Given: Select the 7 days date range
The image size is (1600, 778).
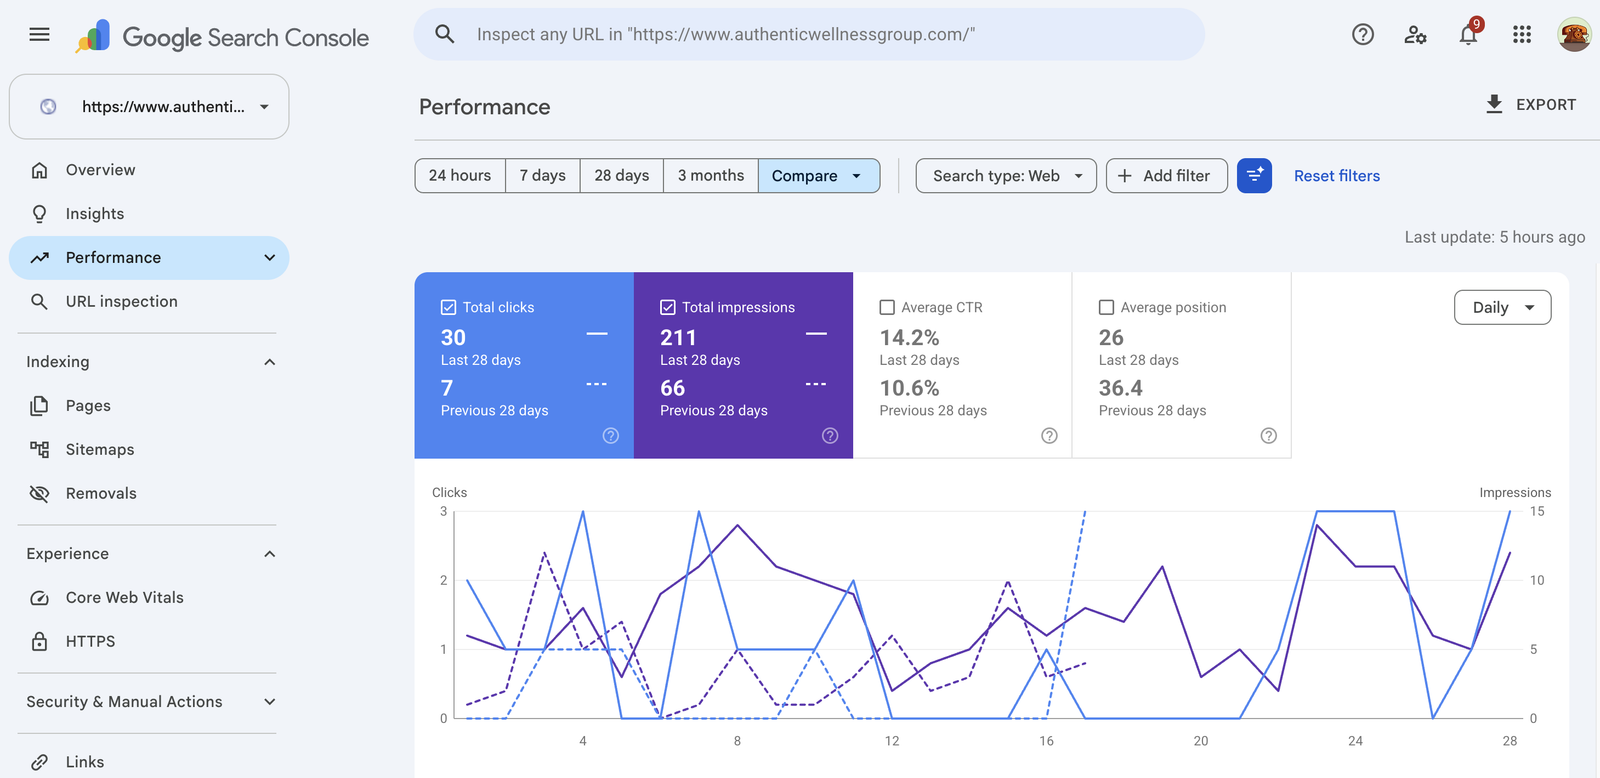Looking at the screenshot, I should tap(543, 176).
